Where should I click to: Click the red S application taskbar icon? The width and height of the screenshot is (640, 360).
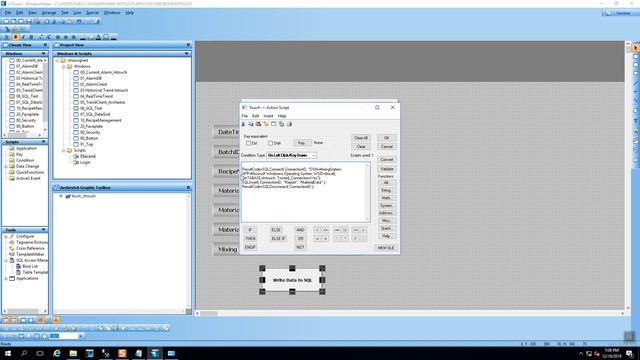(x=122, y=353)
